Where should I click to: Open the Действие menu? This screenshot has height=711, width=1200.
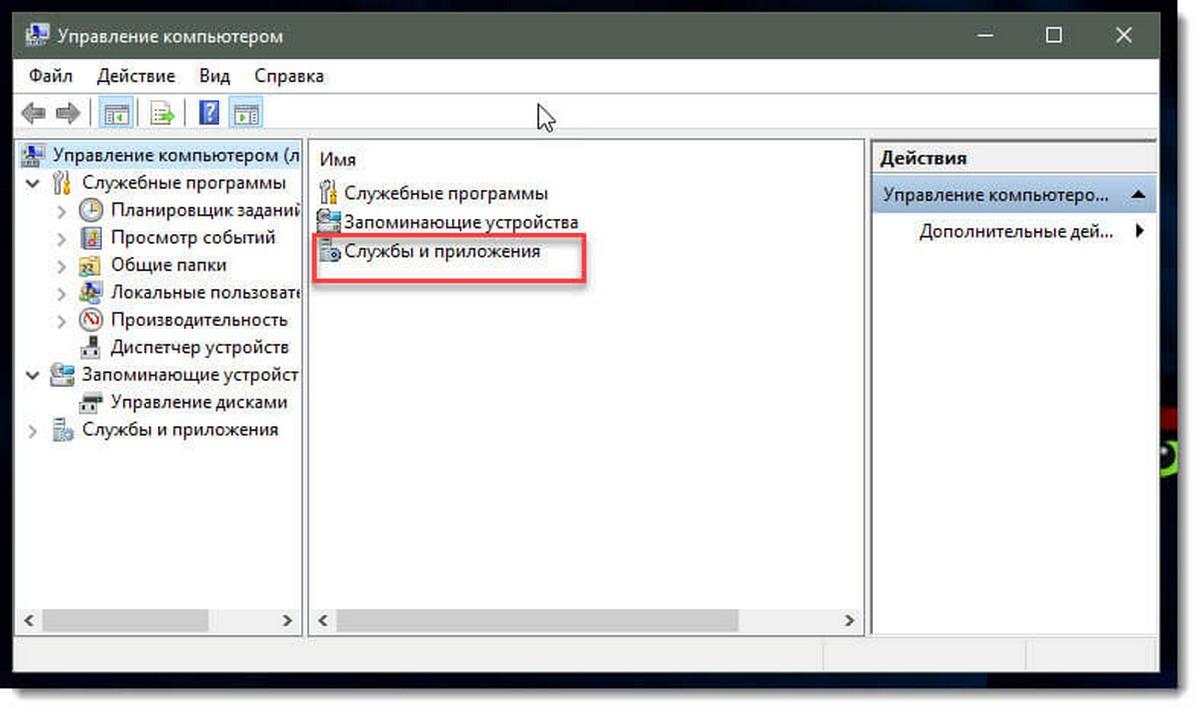coord(136,76)
